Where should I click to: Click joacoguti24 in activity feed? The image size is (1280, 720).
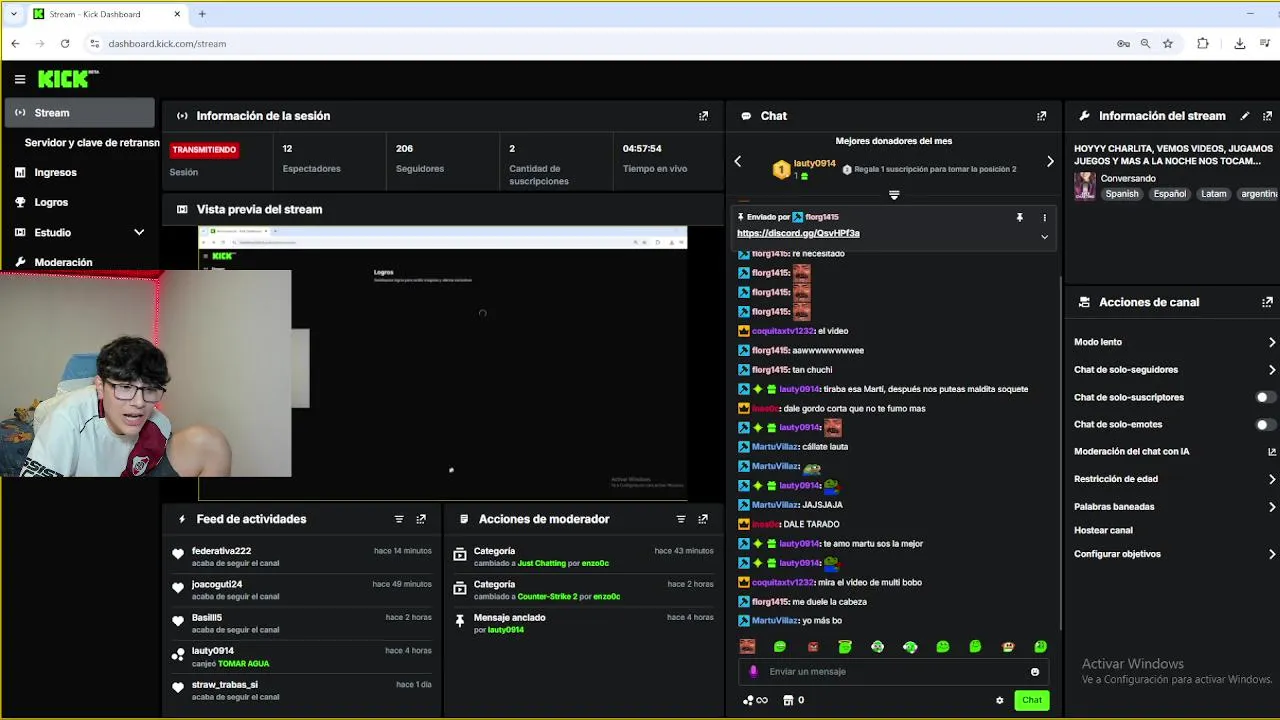(x=217, y=584)
